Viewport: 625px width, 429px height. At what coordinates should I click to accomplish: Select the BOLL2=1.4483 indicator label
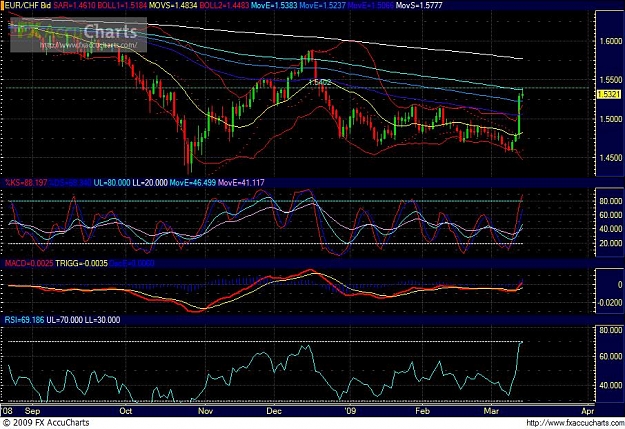(224, 6)
